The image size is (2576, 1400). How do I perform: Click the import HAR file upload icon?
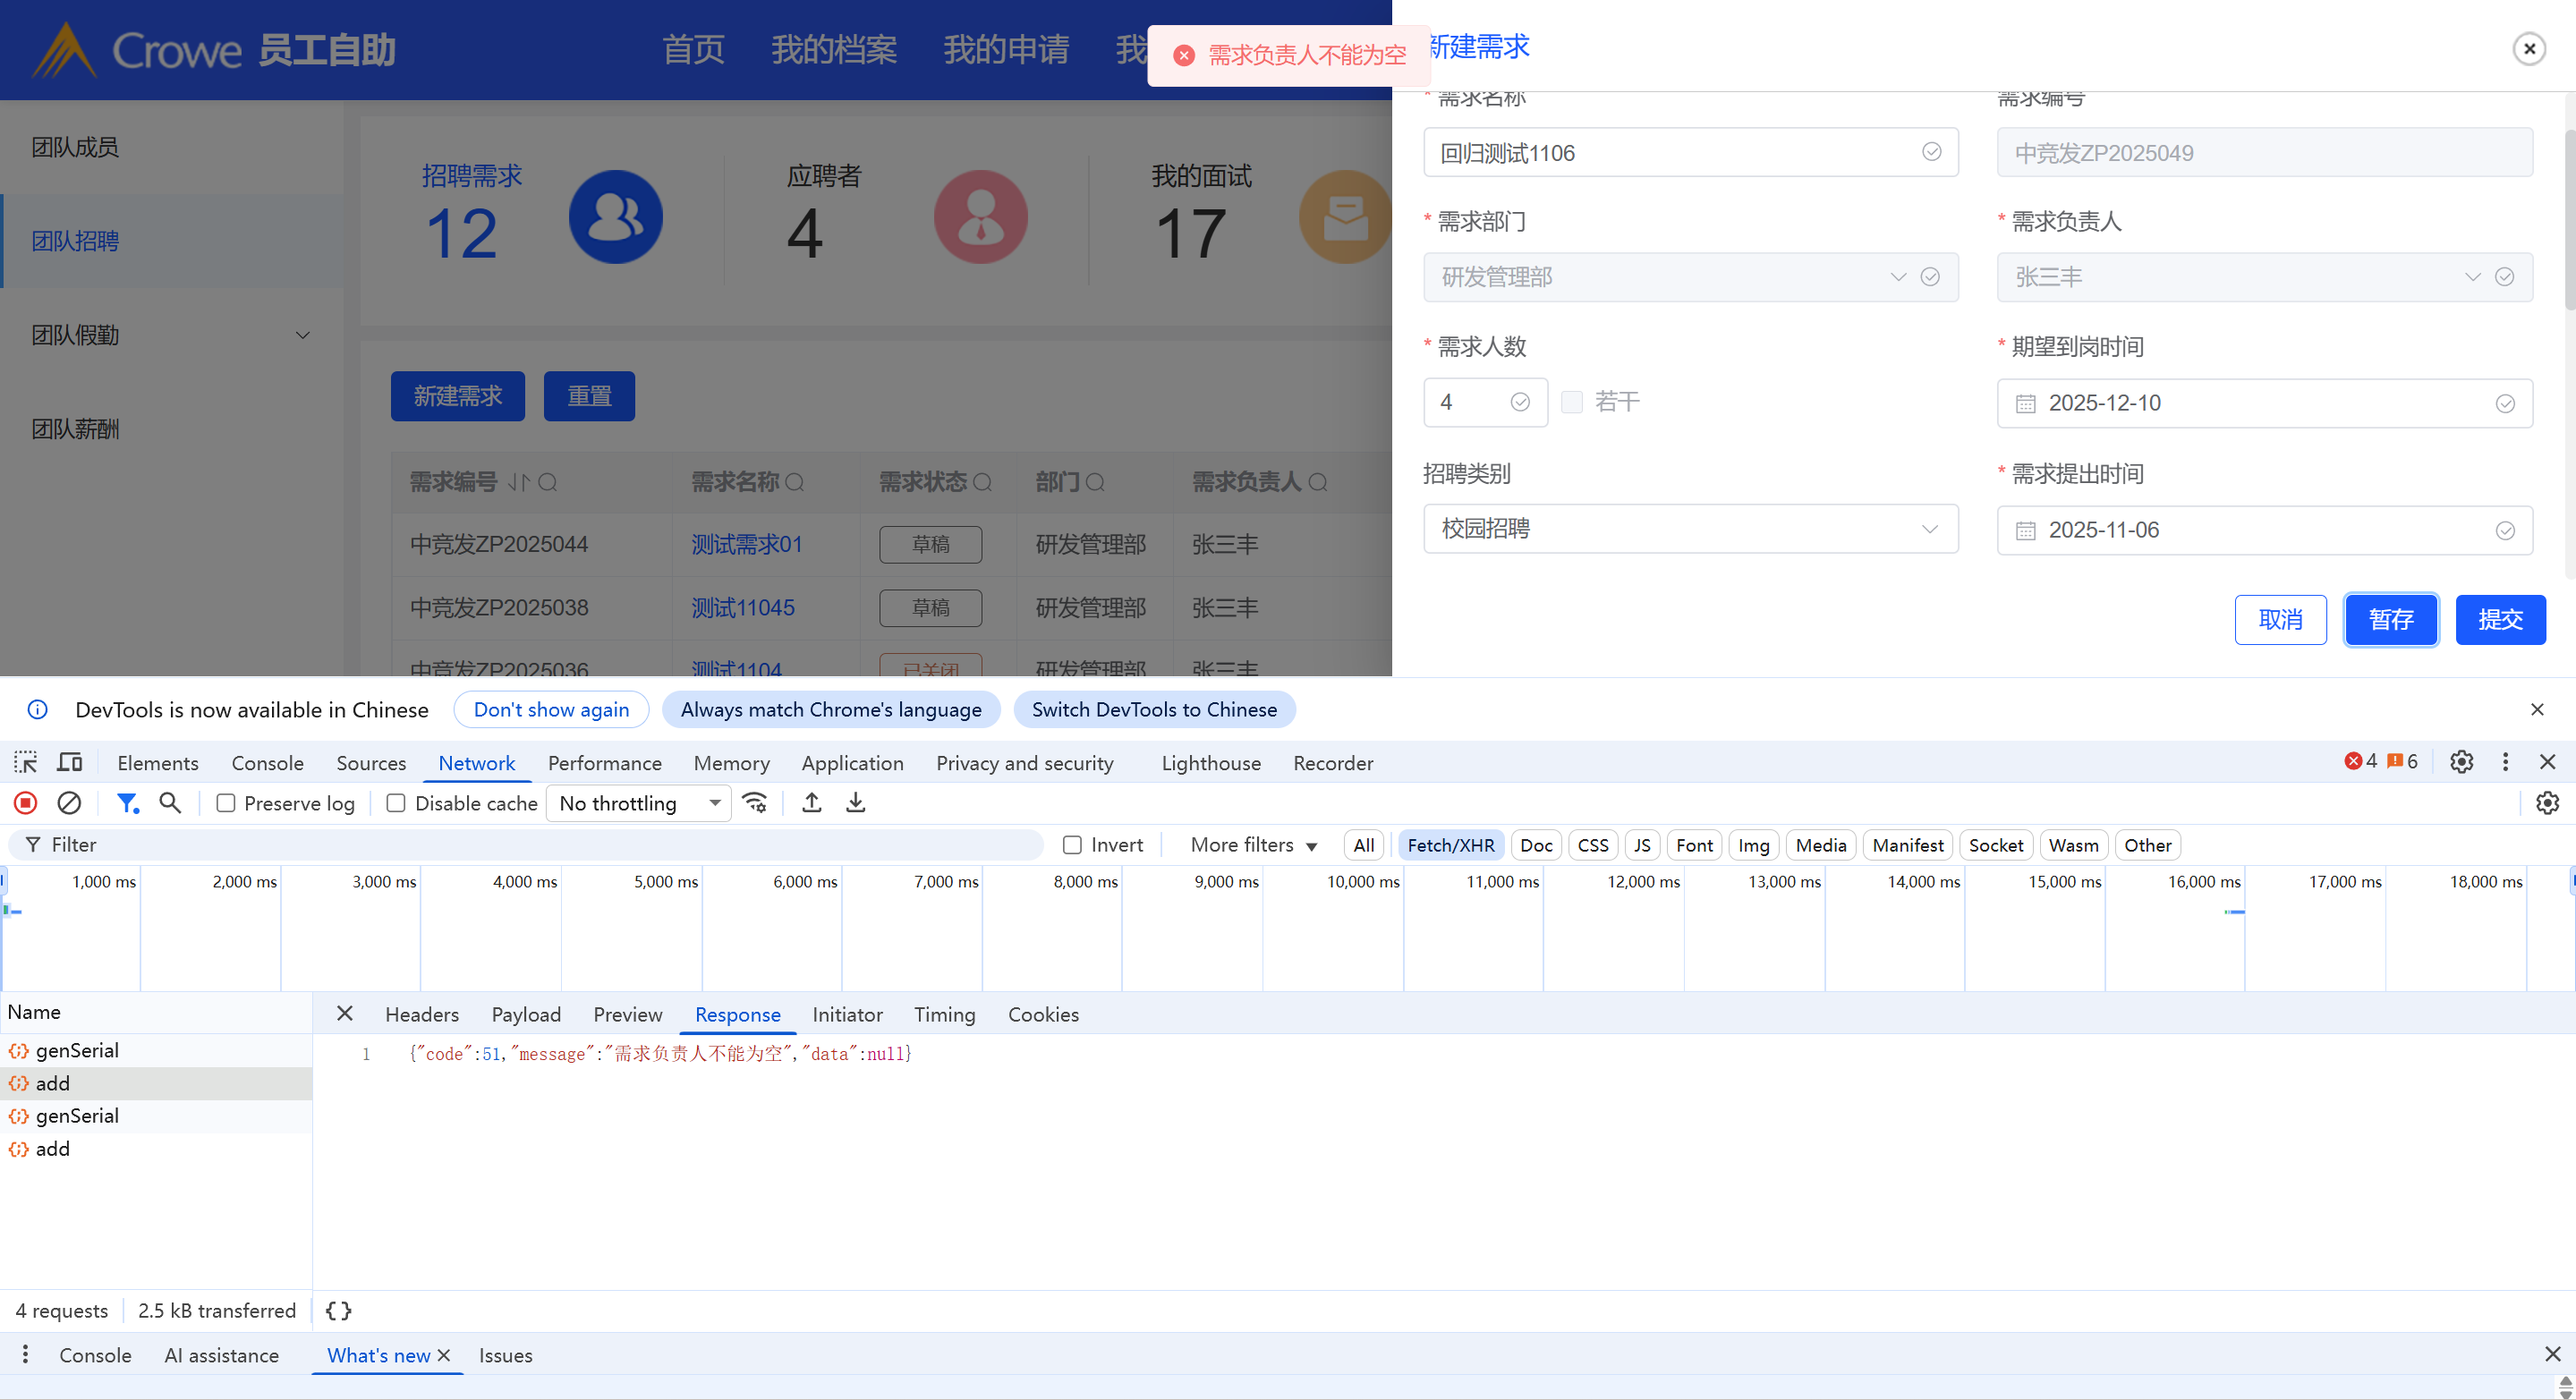[812, 803]
